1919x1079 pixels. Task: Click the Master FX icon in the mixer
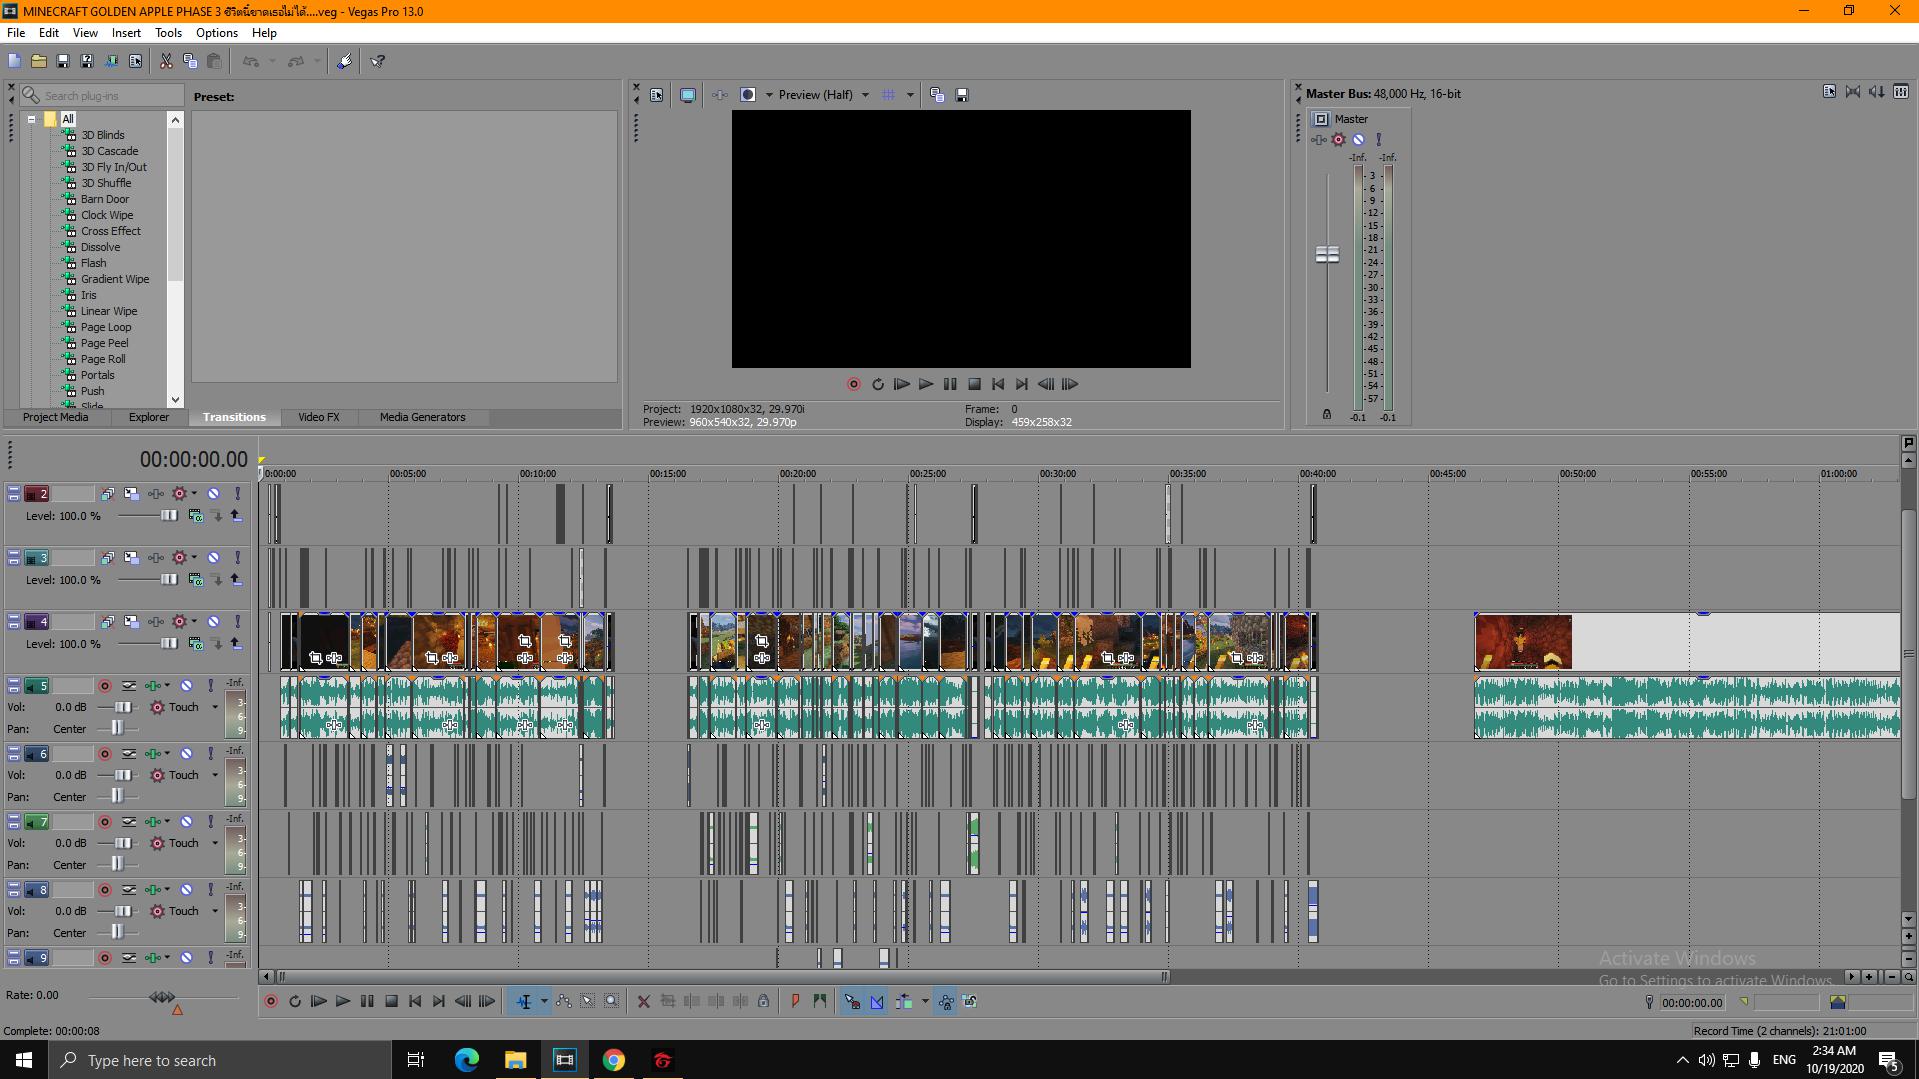click(1319, 140)
